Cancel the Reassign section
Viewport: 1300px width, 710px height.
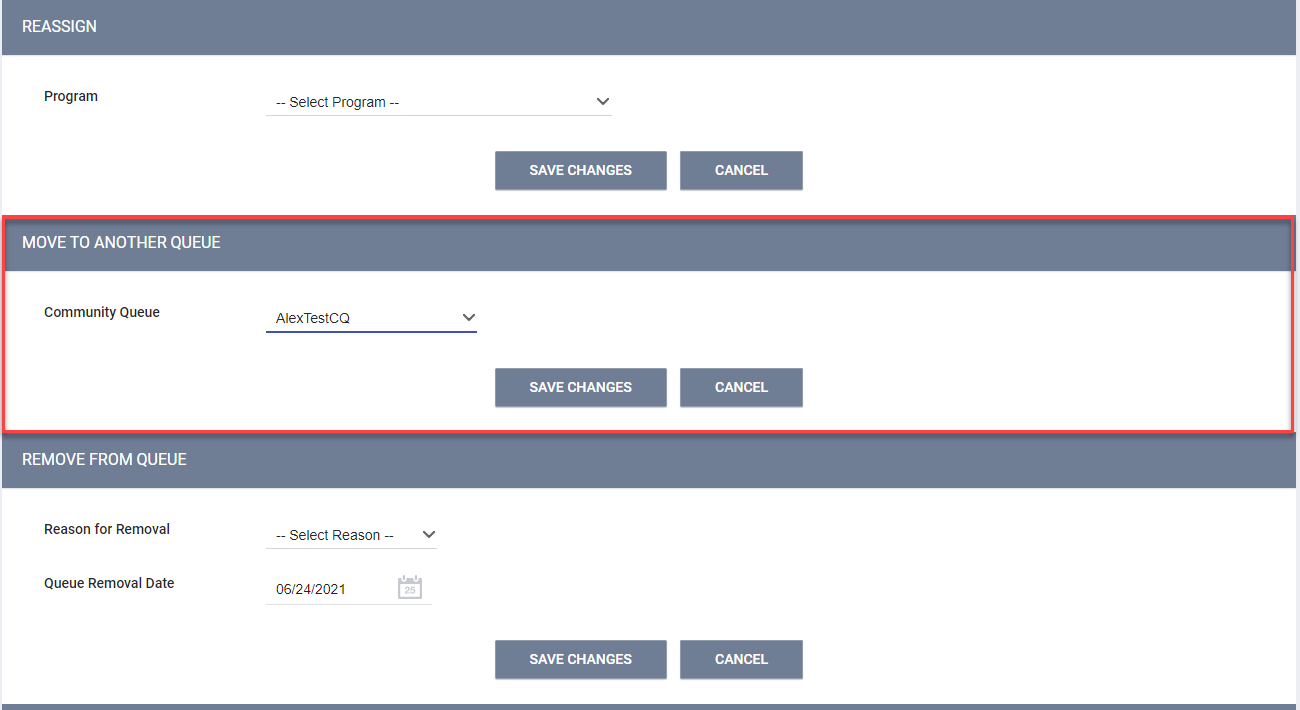(741, 170)
